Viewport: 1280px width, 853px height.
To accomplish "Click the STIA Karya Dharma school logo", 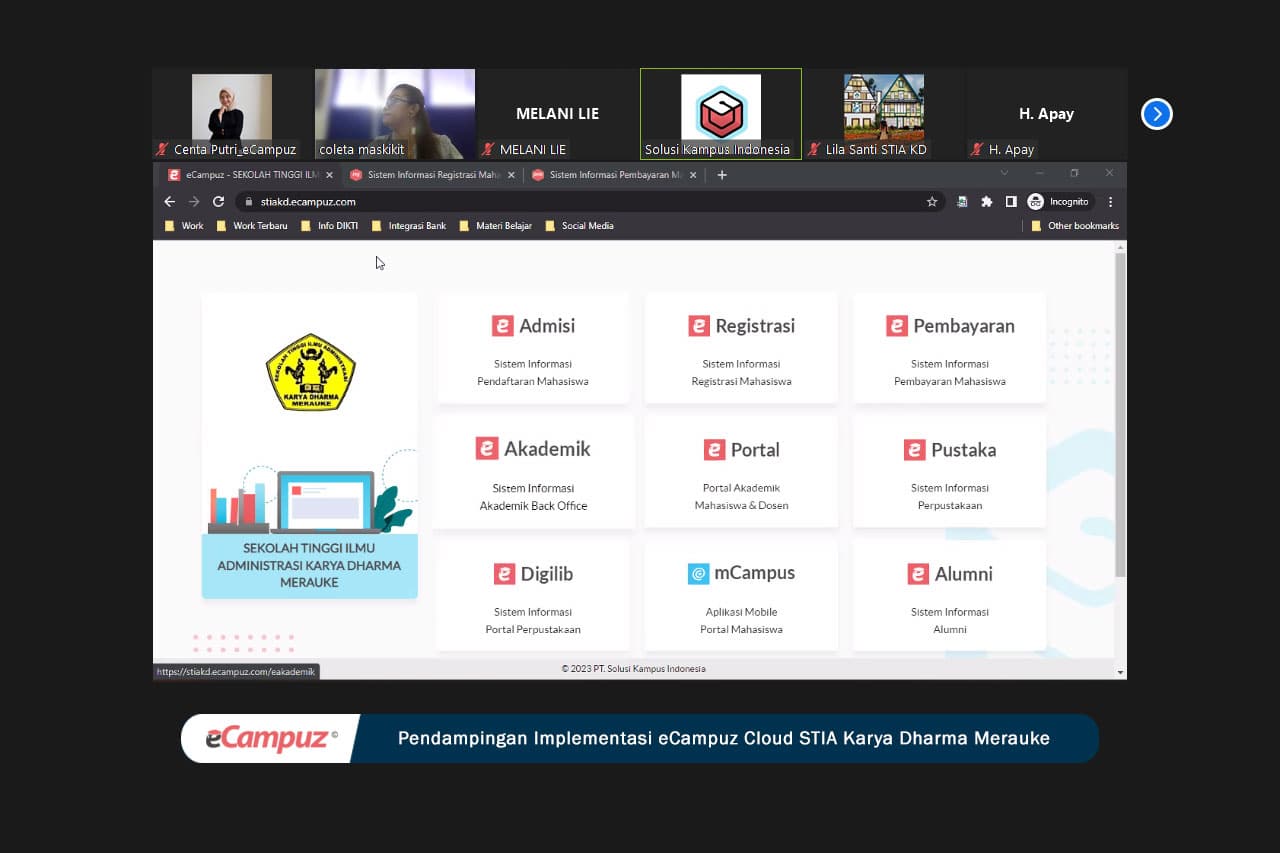I will 310,372.
